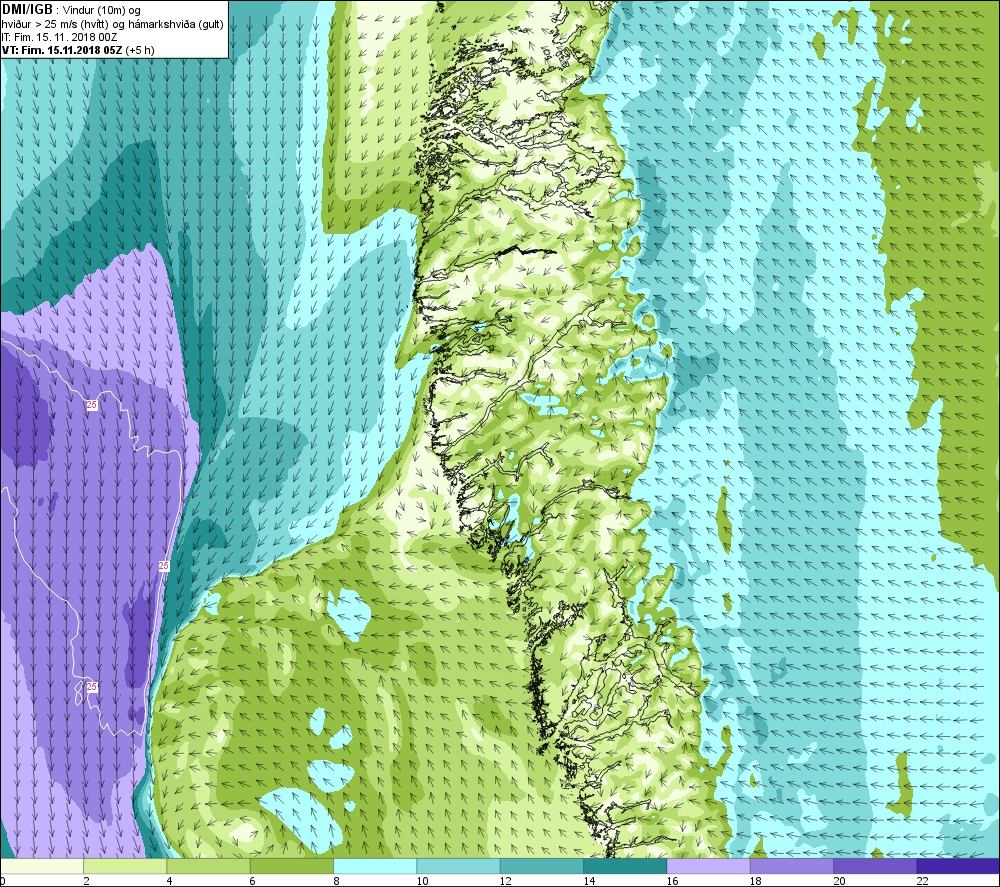This screenshot has width=1000, height=887.
Task: Click the legend value label 12
Action: pyautogui.click(x=506, y=881)
